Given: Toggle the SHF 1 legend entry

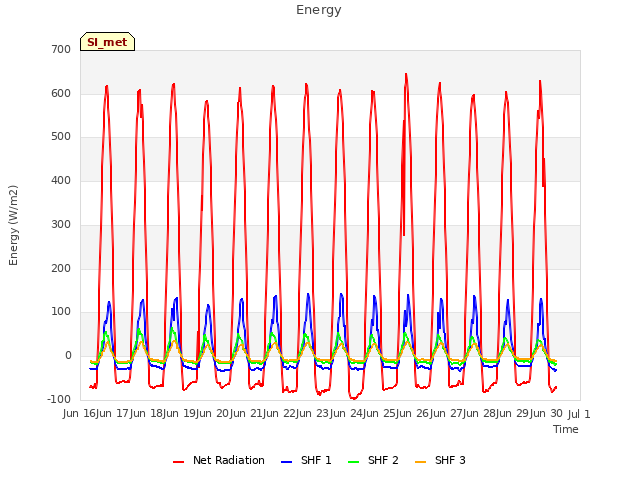Looking at the screenshot, I should click(x=306, y=460).
